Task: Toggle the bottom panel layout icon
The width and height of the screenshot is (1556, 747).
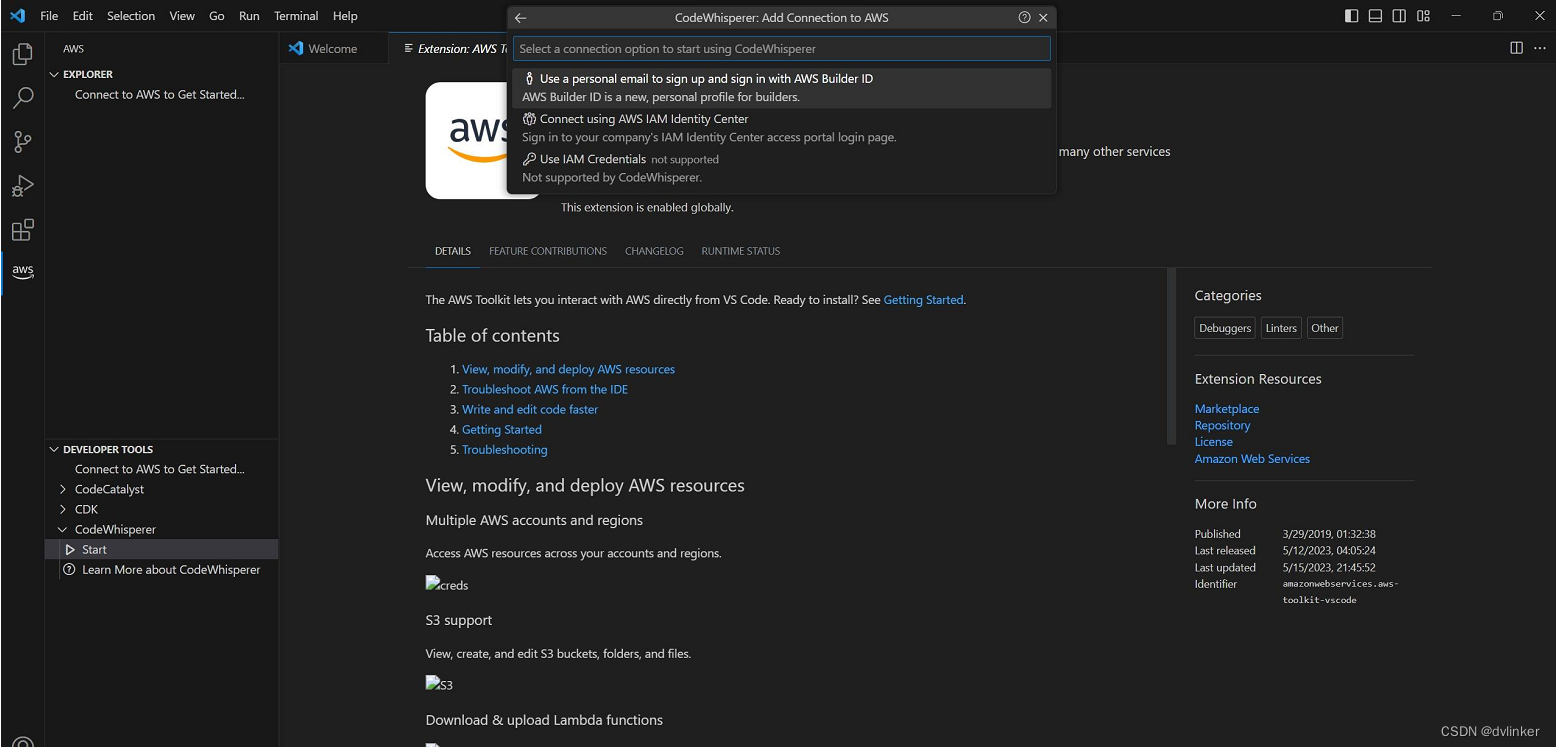Action: tap(1376, 16)
